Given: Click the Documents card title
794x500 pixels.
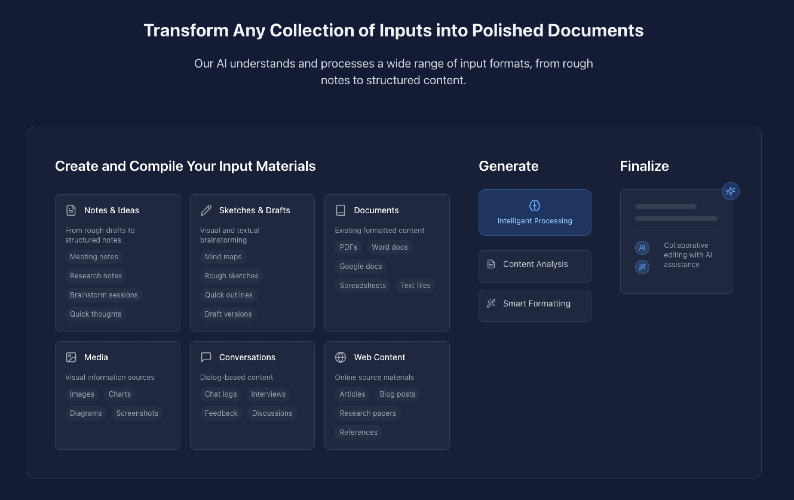Looking at the screenshot, I should (376, 210).
